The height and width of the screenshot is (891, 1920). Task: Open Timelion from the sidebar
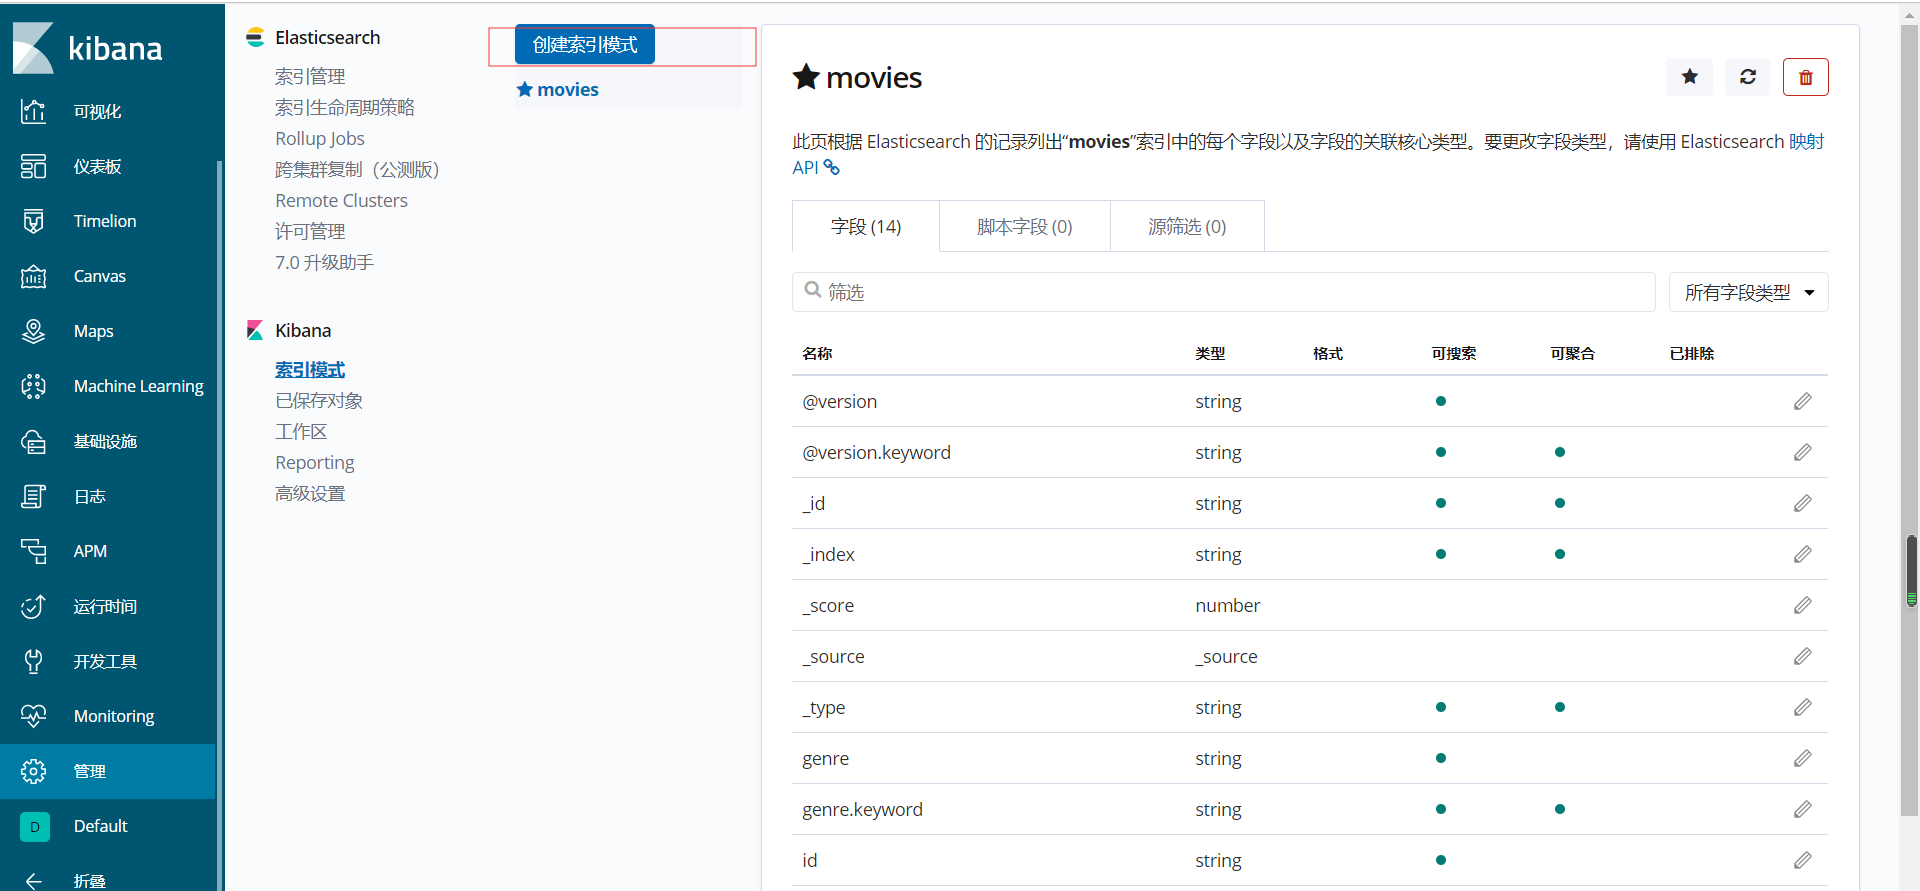coord(105,221)
